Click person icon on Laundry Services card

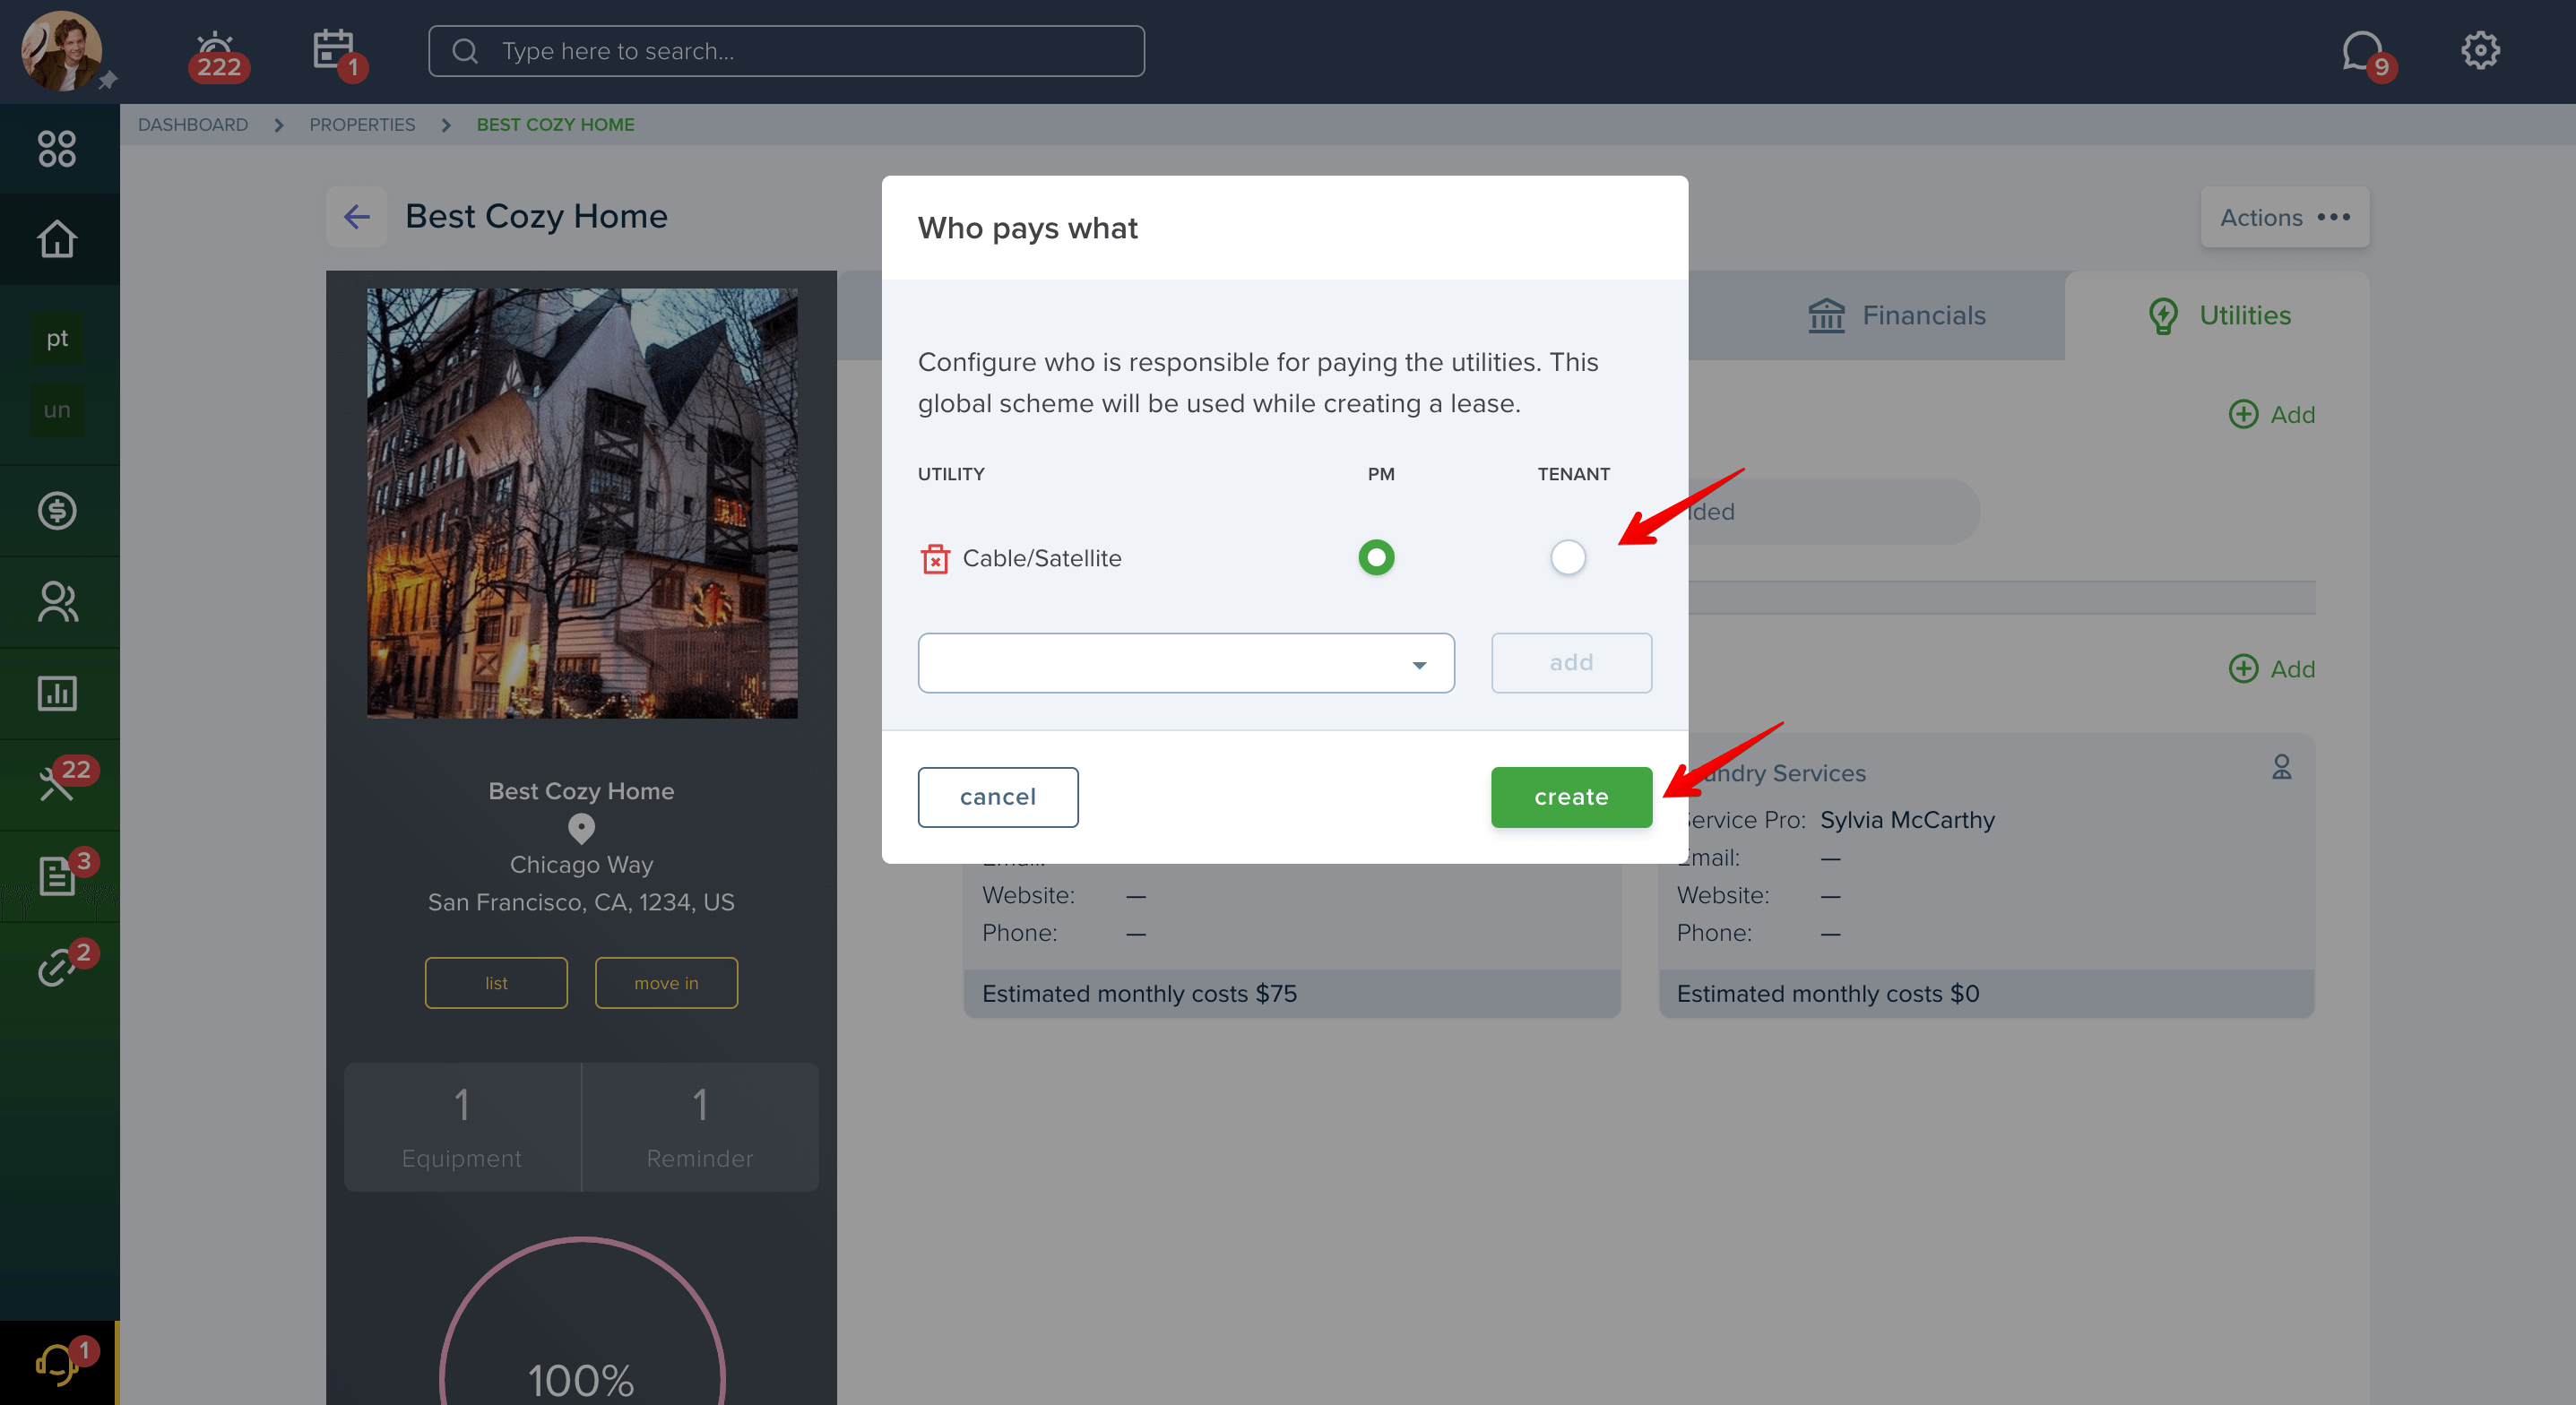pos(2281,767)
